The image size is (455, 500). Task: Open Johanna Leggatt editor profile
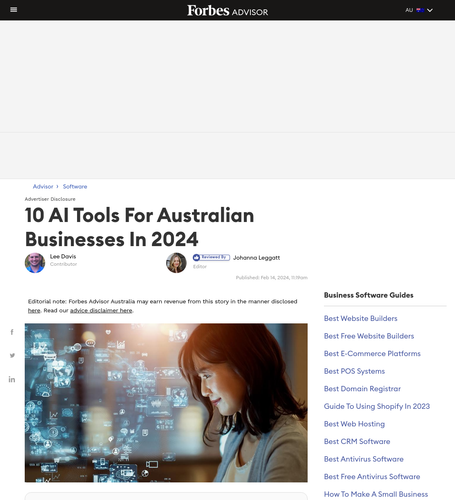(x=257, y=258)
